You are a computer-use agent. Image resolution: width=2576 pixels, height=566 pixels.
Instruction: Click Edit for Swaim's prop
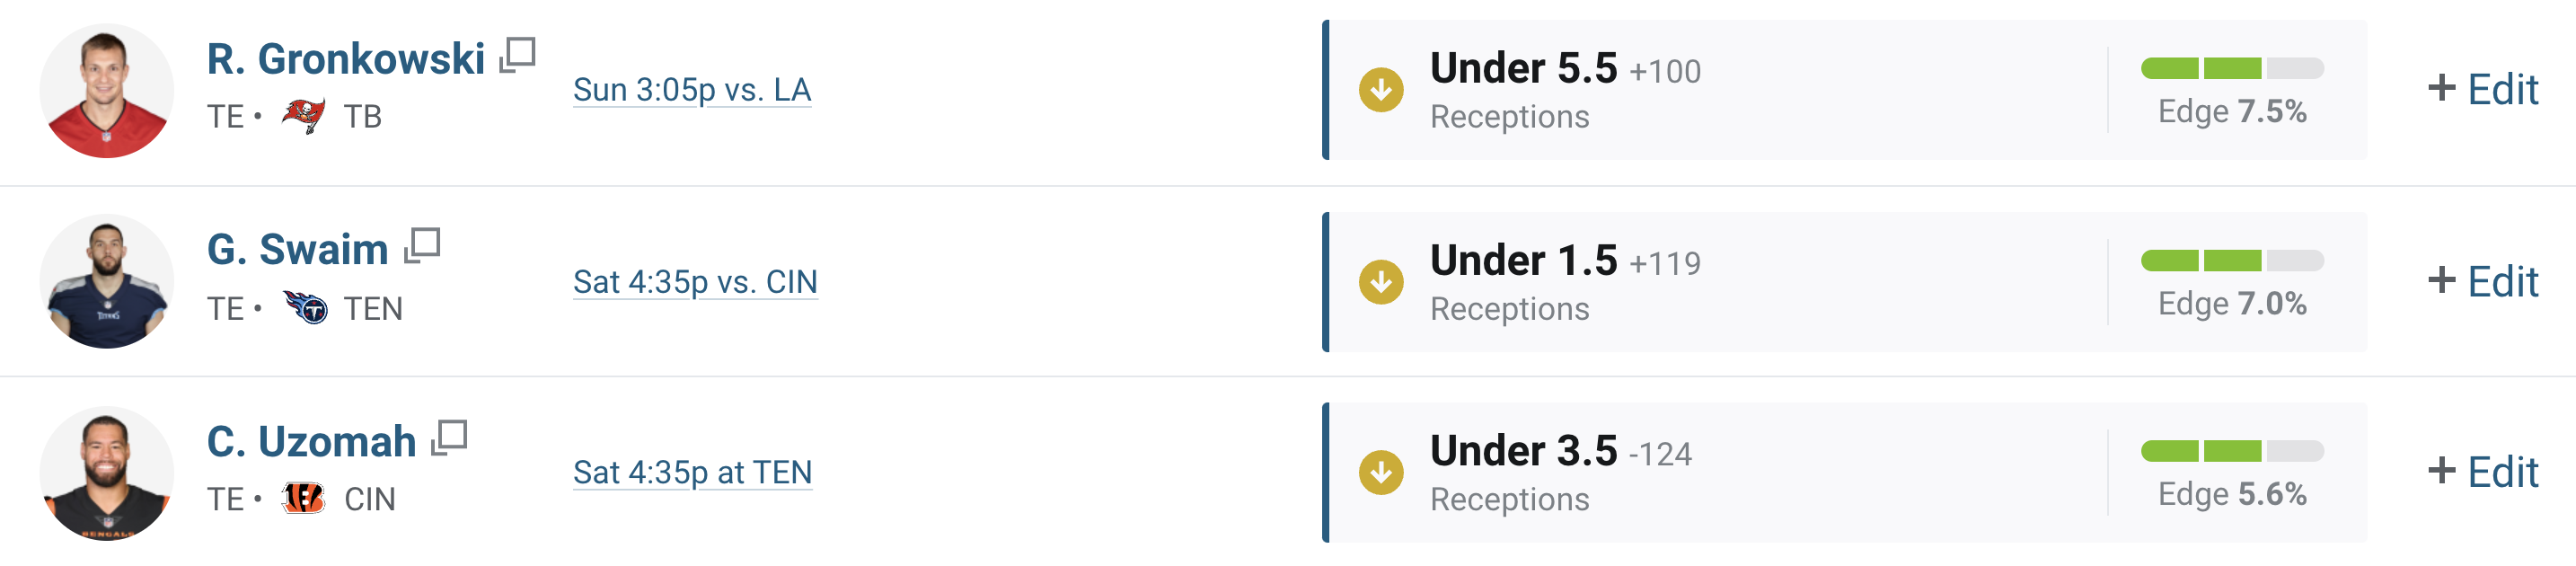coord(2482,281)
